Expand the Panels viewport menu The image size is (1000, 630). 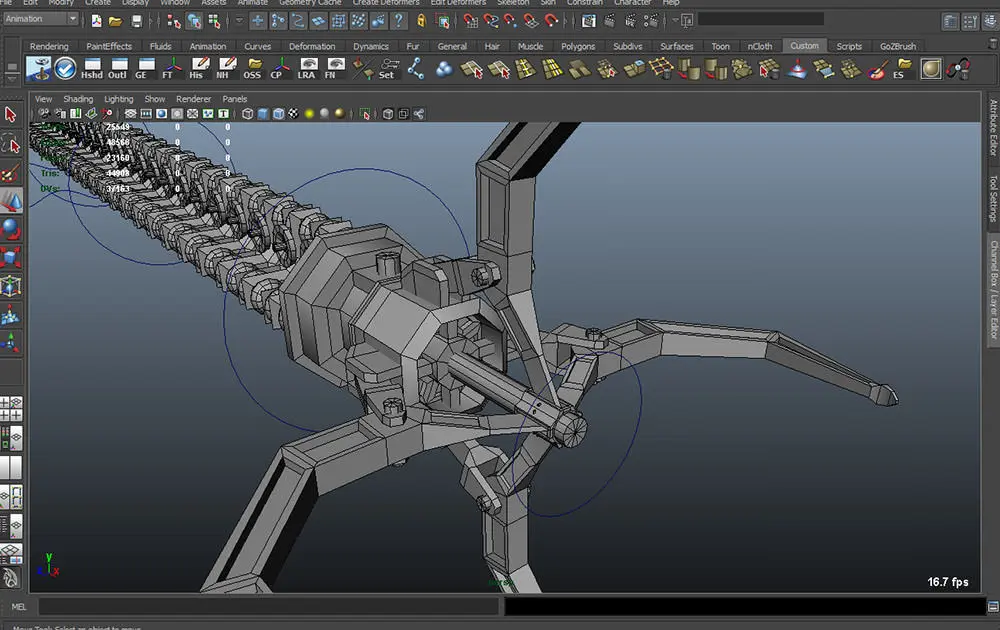coord(234,99)
